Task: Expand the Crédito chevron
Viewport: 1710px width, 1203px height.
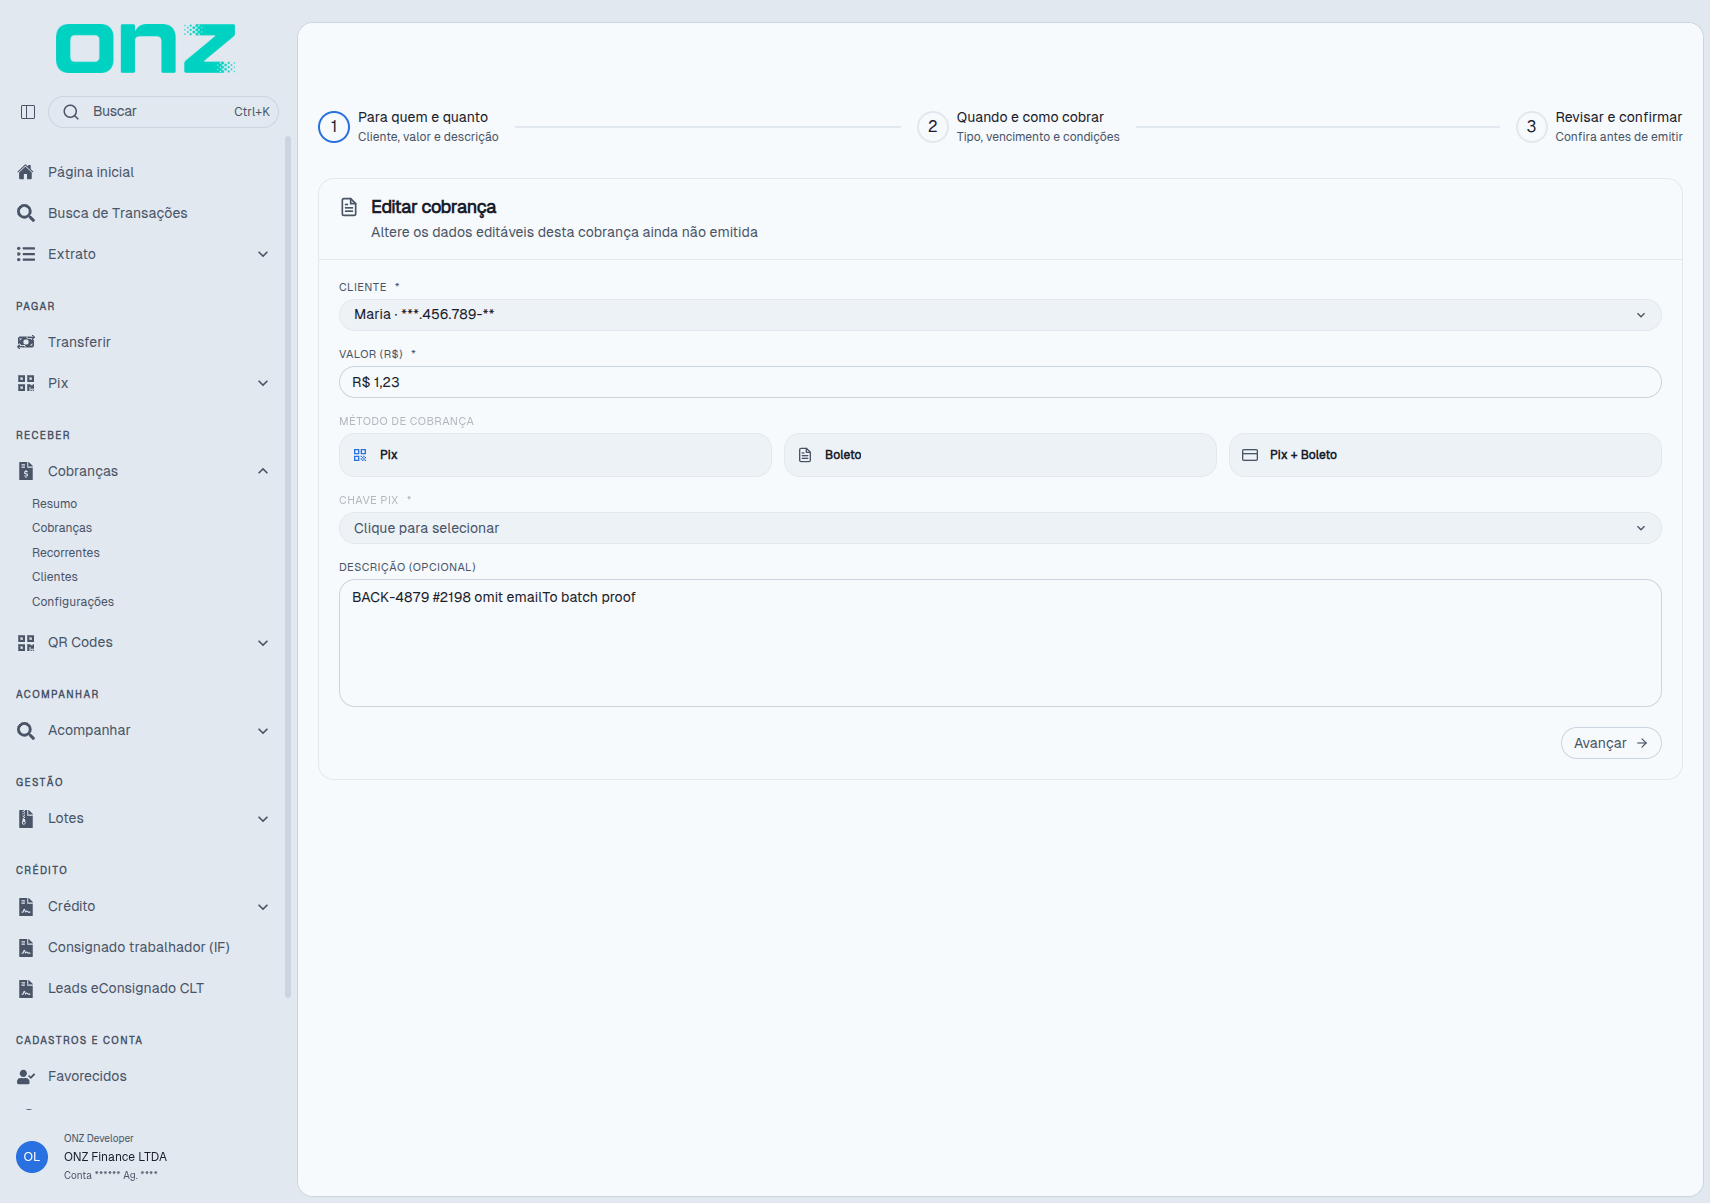Action: pyautogui.click(x=263, y=906)
